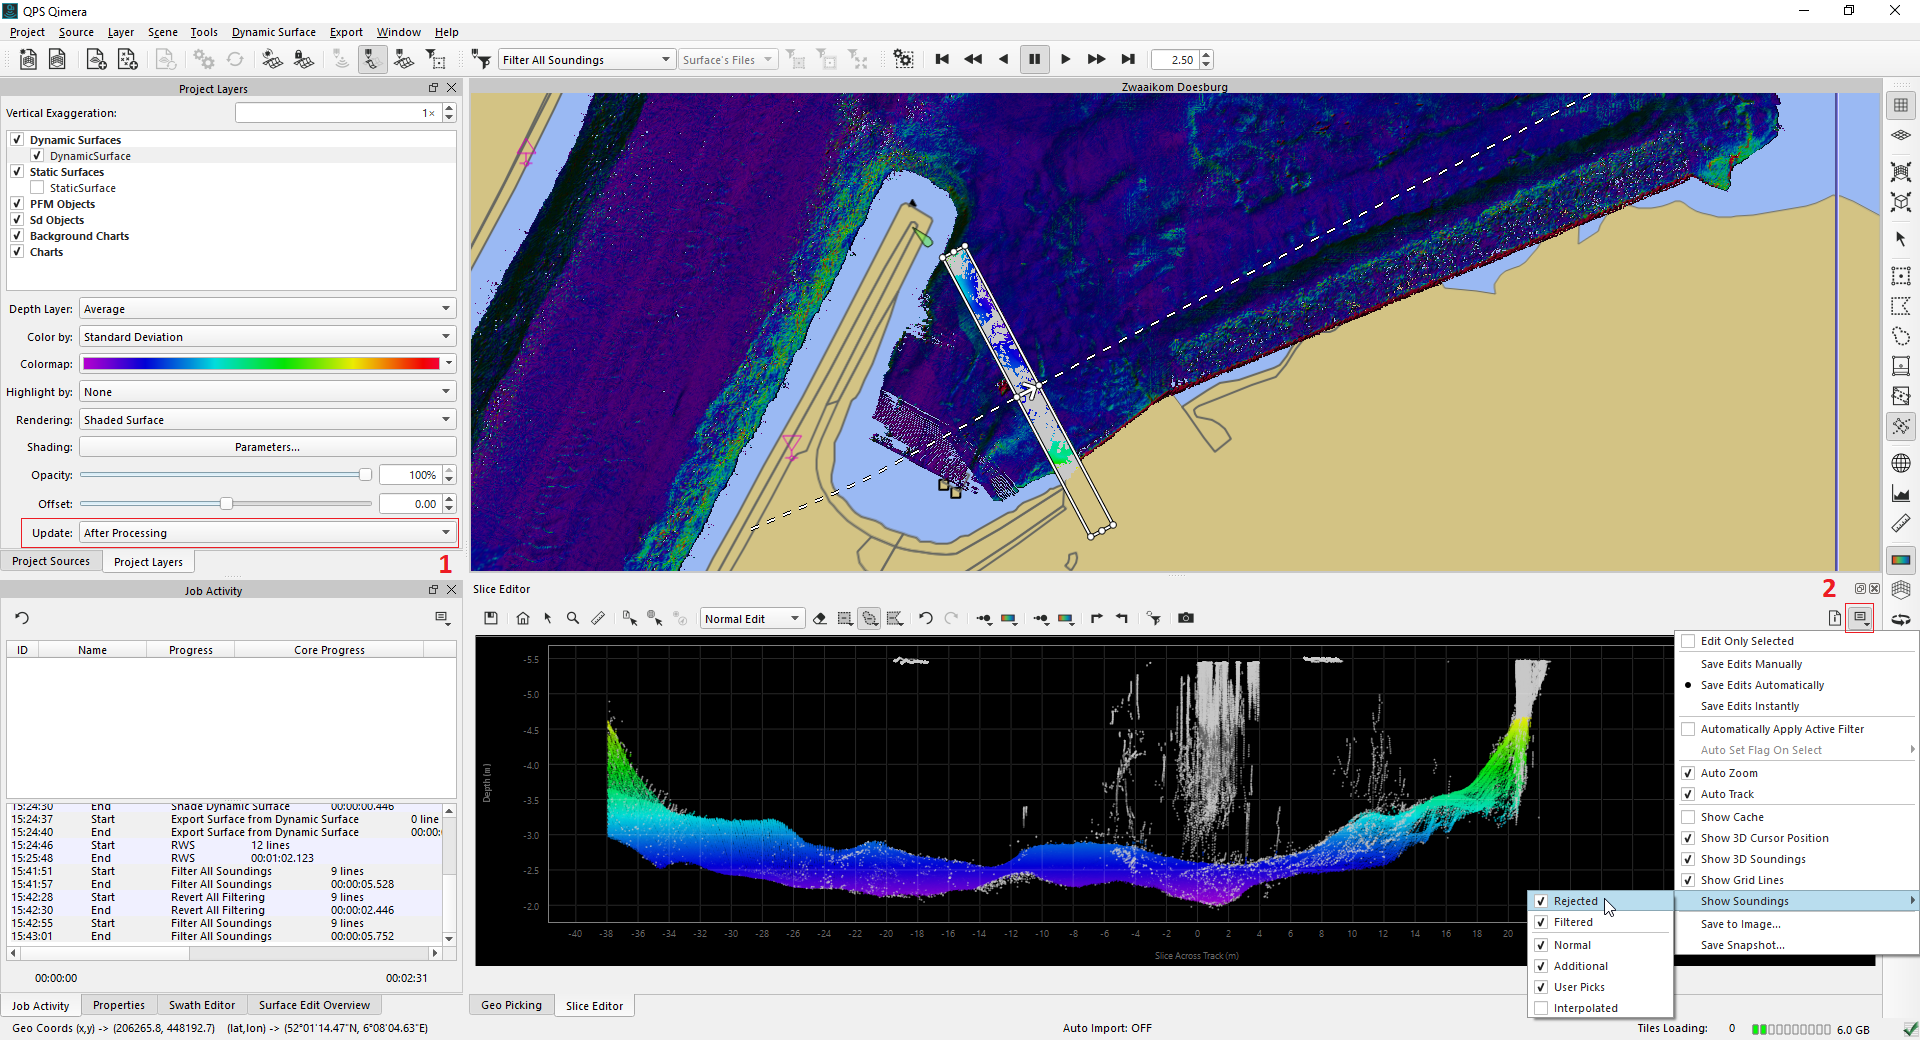Open the Update dropdown showing After Processing
The height and width of the screenshot is (1040, 1922).
[267, 533]
